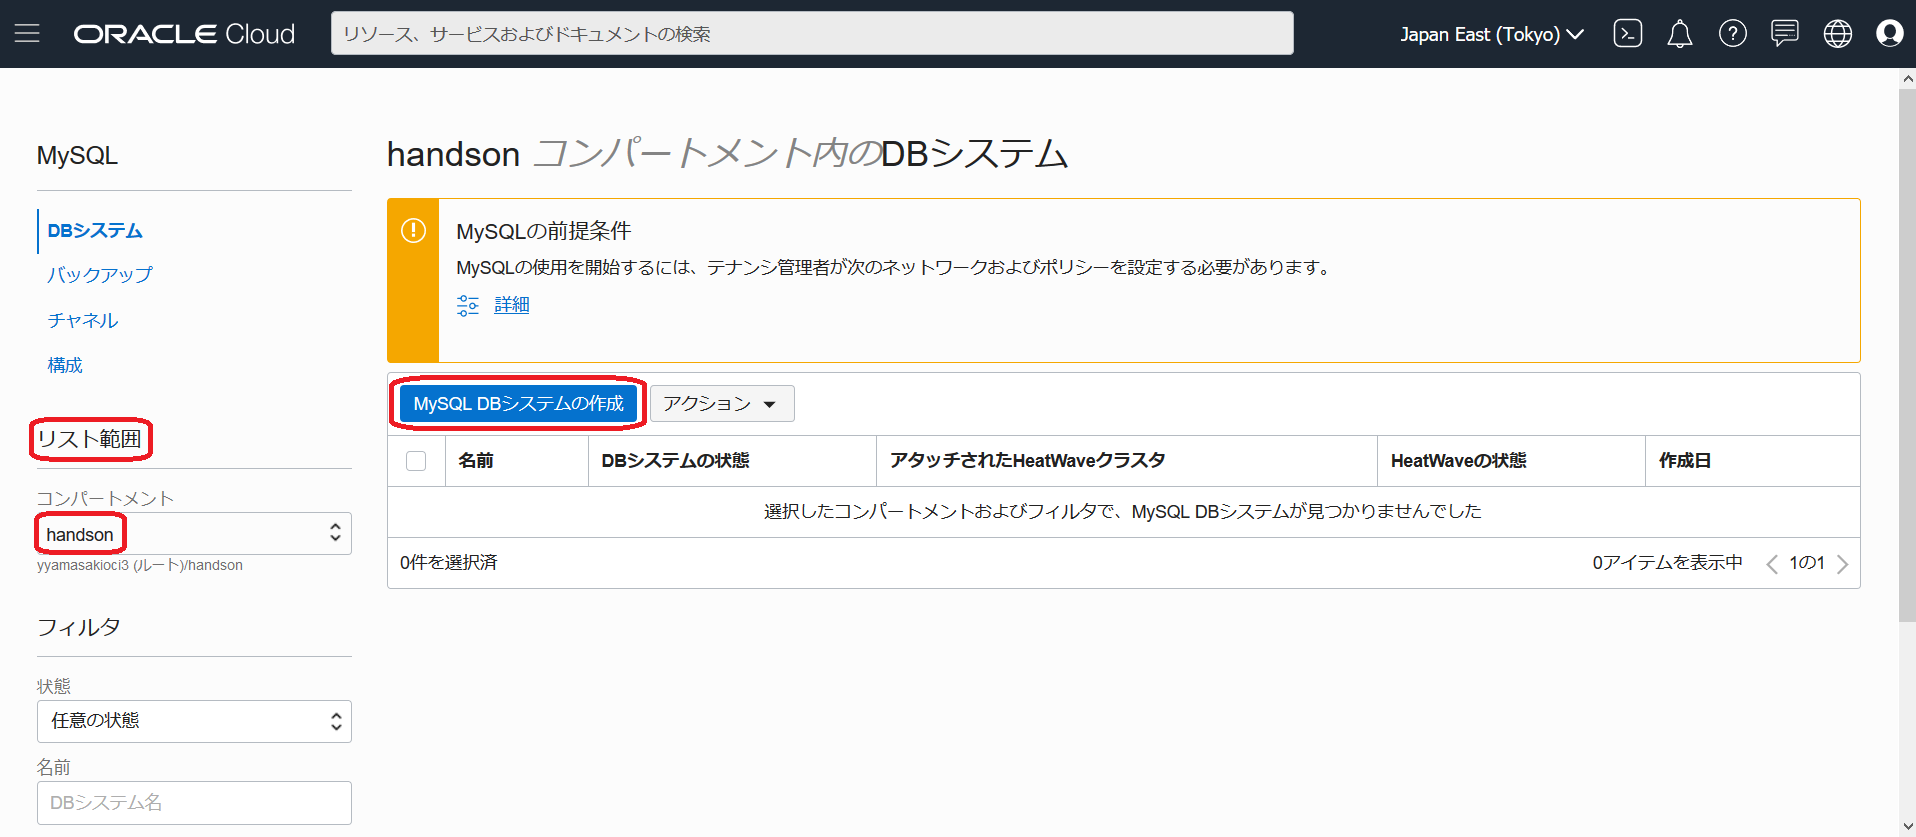Screen dimensions: 1916x837
Task: Click MySQL DBシステムの作成 button
Action: [x=518, y=403]
